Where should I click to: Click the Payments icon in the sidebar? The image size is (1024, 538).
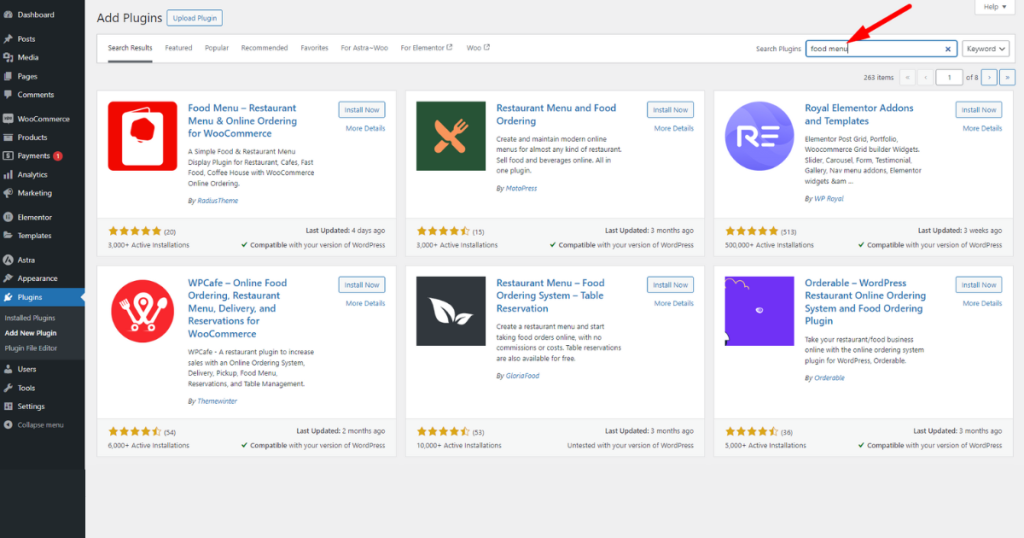(8, 156)
